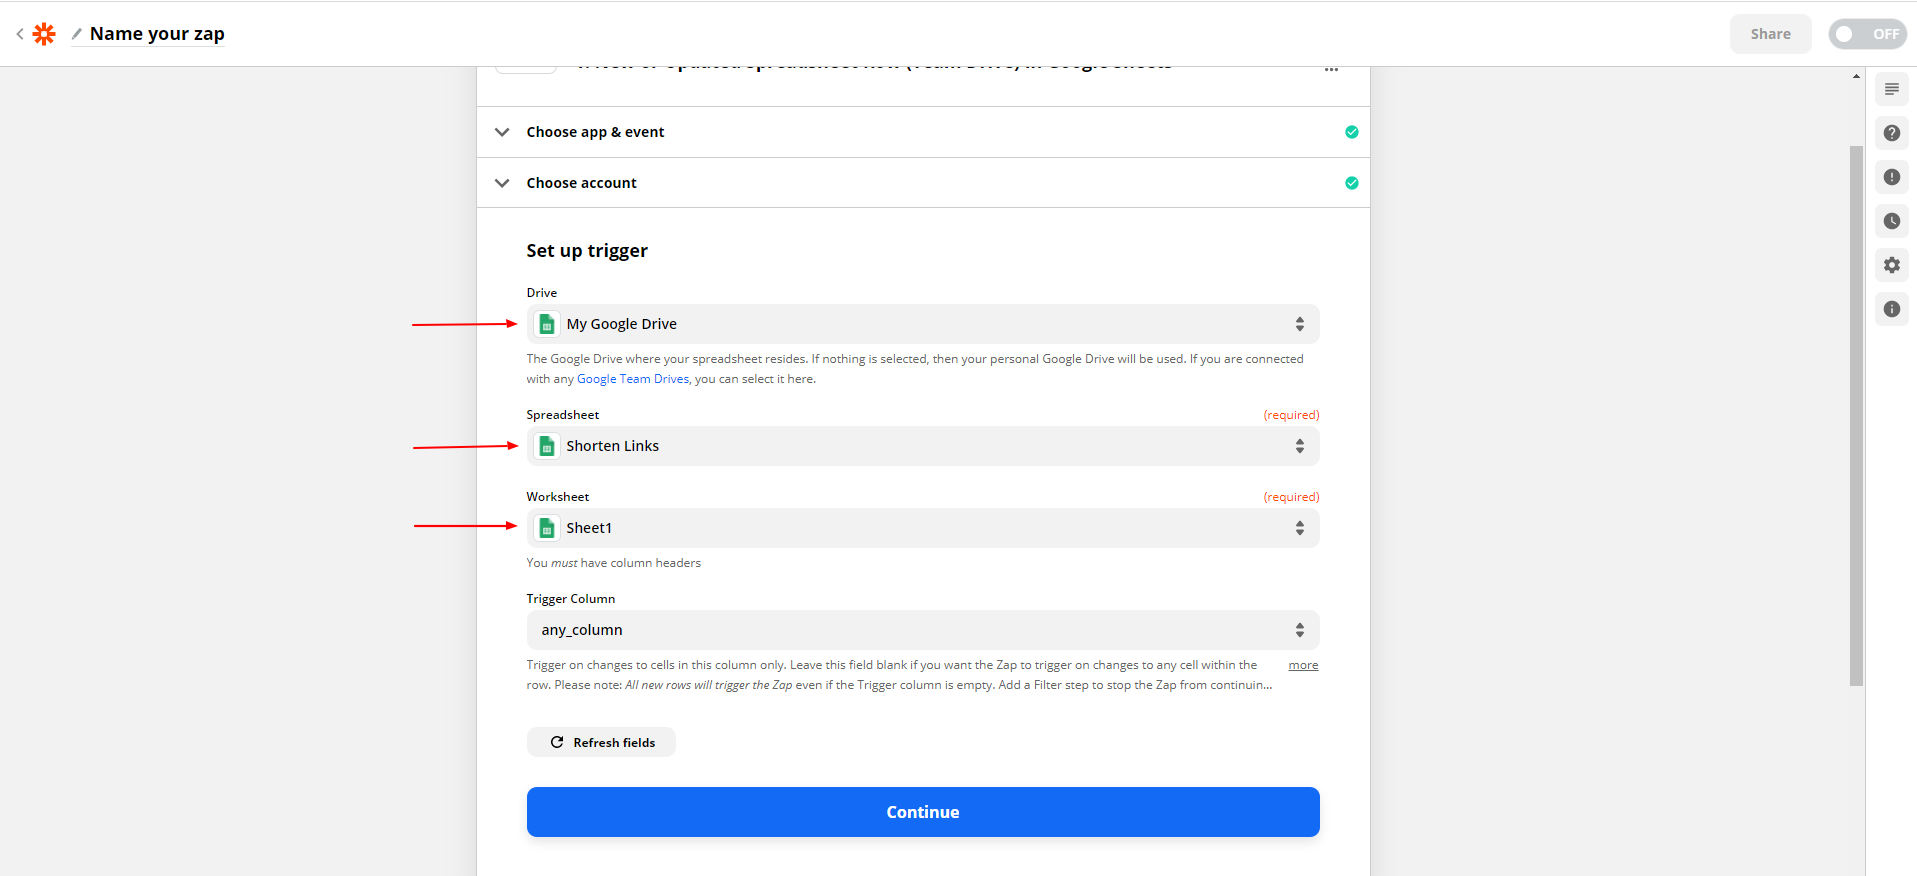Viewport: 1917px width, 876px height.
Task: Open the settings gear icon
Action: [x=1891, y=265]
